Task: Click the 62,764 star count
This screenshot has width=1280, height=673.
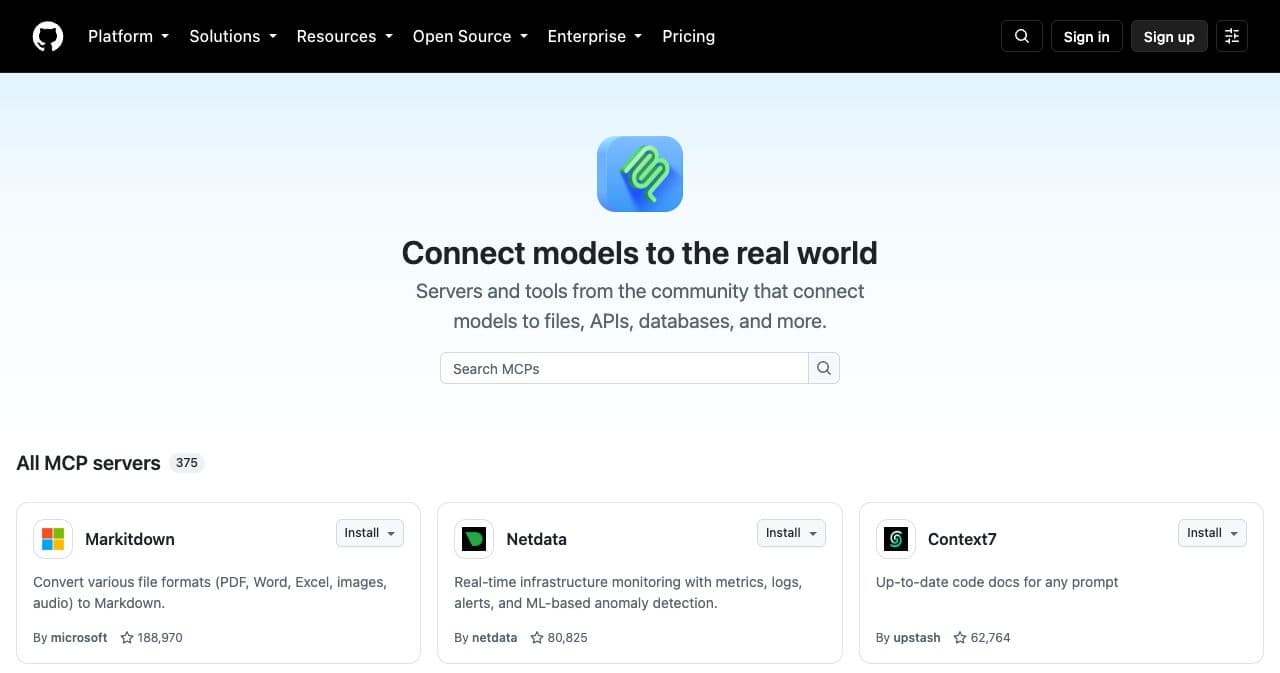Action: [990, 637]
